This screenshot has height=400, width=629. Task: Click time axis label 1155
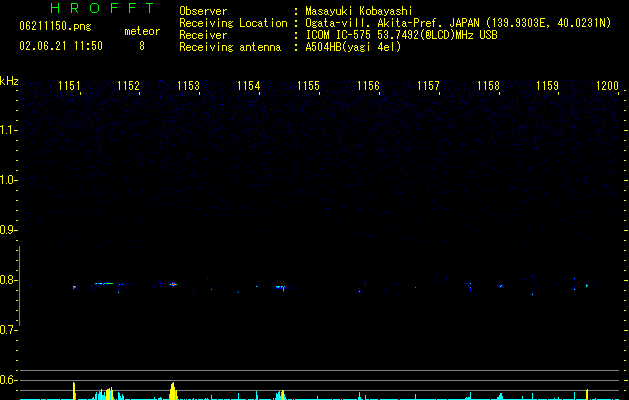click(308, 86)
